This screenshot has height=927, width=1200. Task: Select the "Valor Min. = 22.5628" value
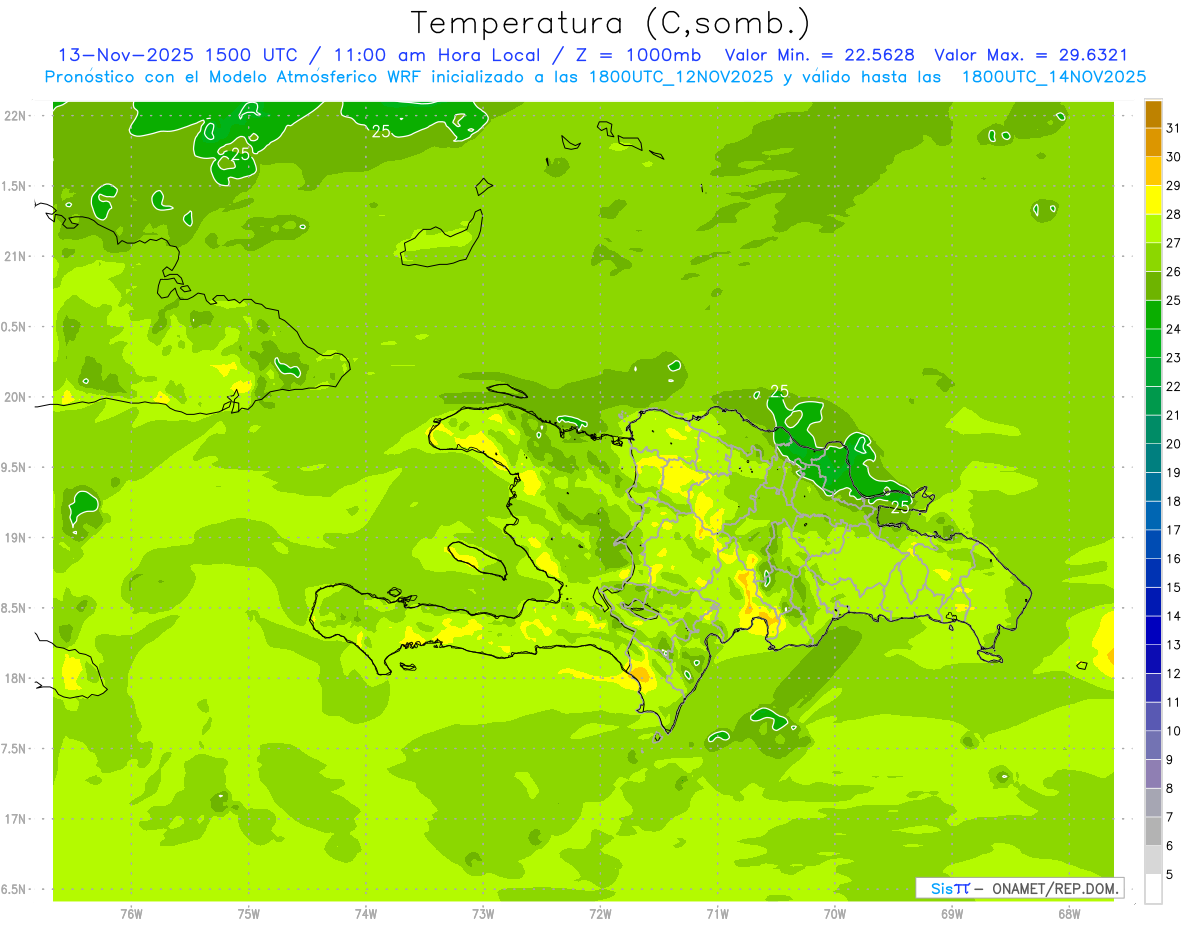pos(820,55)
